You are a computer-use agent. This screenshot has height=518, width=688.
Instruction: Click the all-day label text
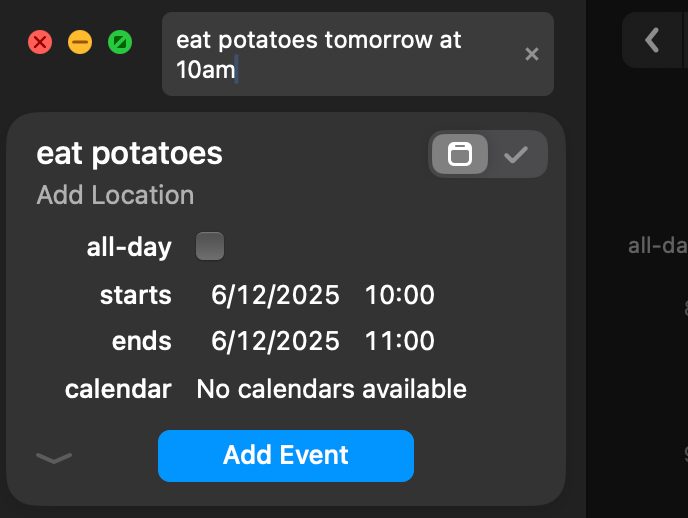click(129, 247)
